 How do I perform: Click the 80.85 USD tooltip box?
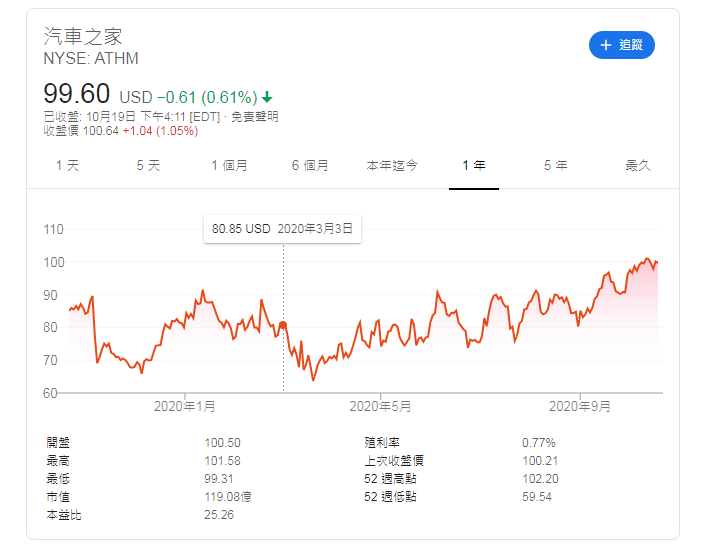tap(282, 229)
